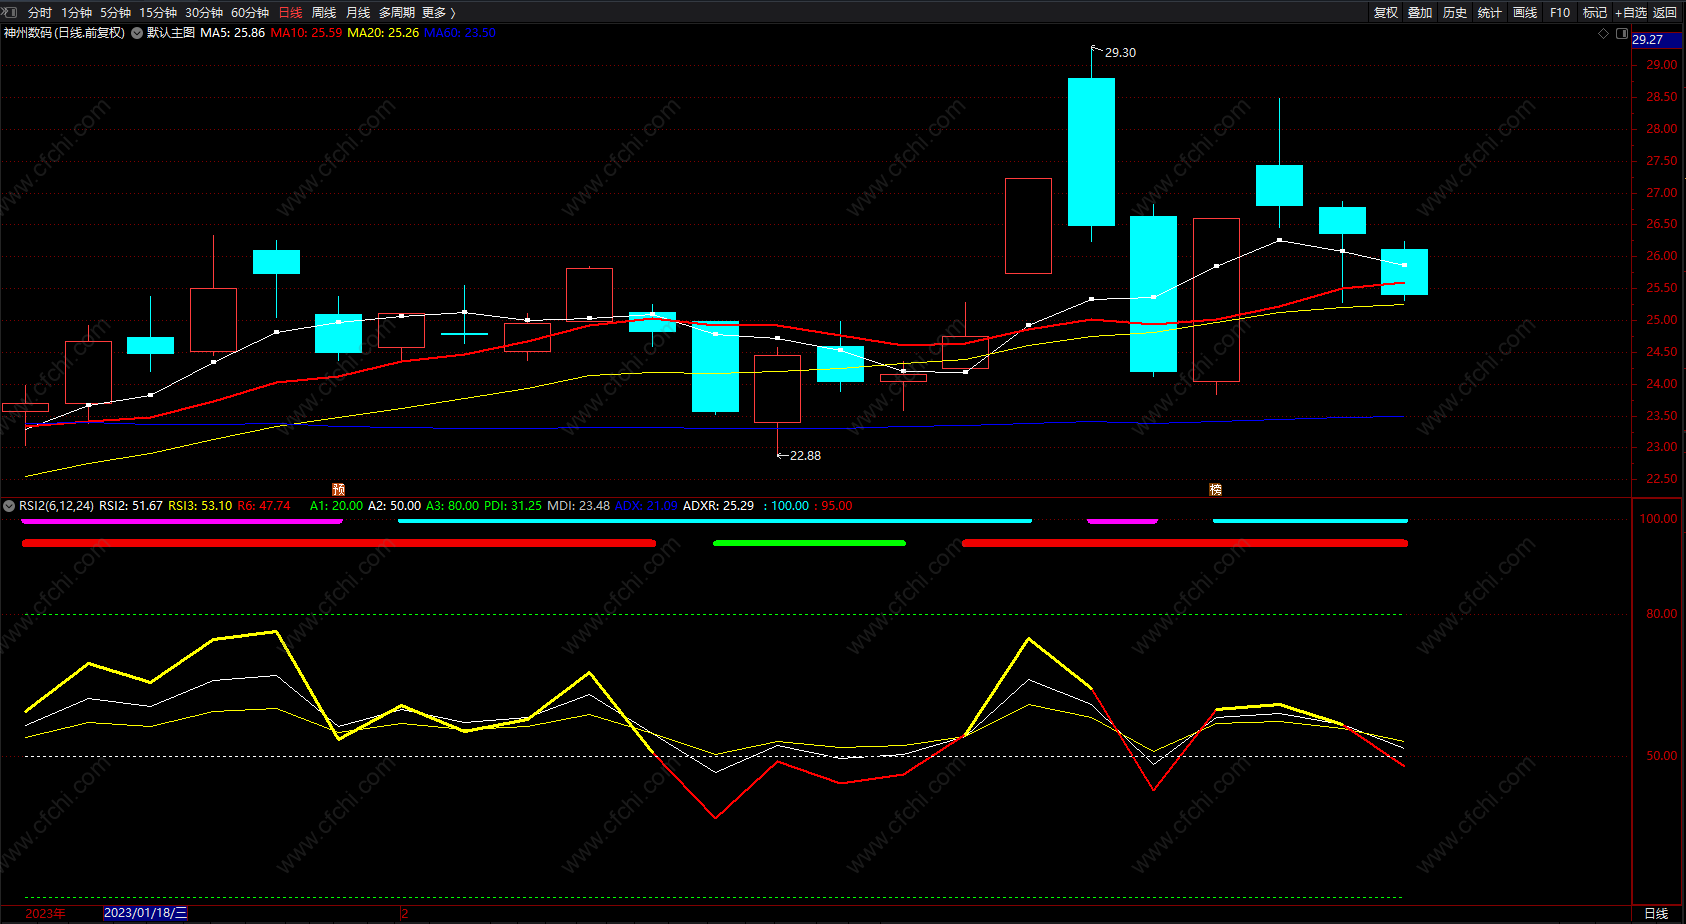Click the RSI2: 51.67 readout
The width and height of the screenshot is (1686, 924).
tap(131, 506)
